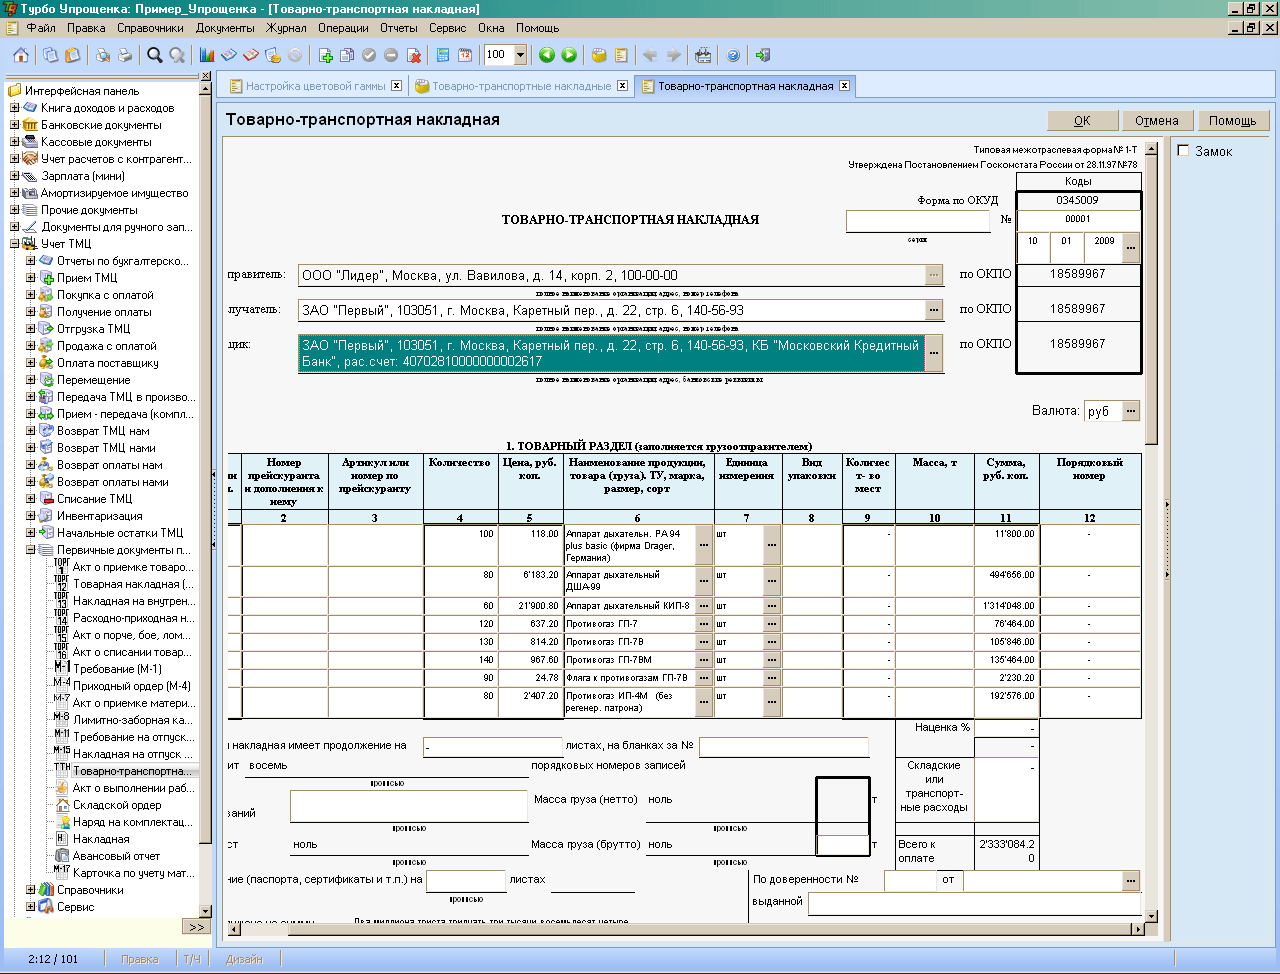
Task: Open the bar chart report icon
Action: [207, 56]
